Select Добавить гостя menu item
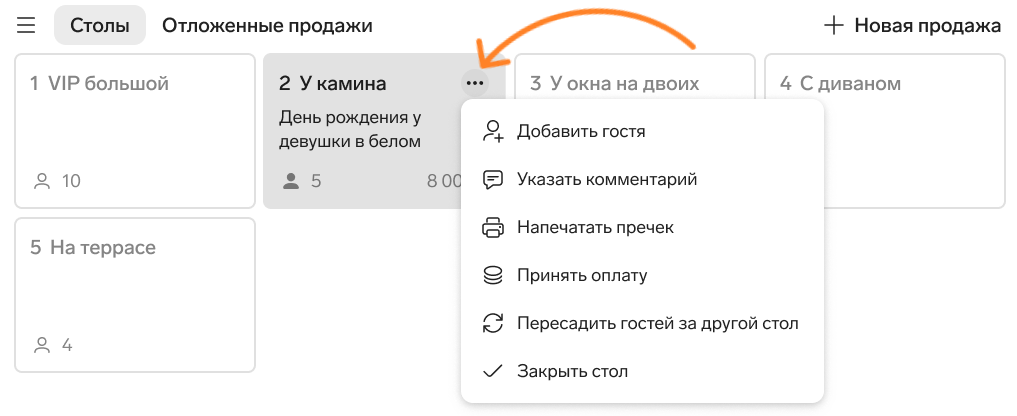This screenshot has width=1017, height=416. tap(581, 131)
